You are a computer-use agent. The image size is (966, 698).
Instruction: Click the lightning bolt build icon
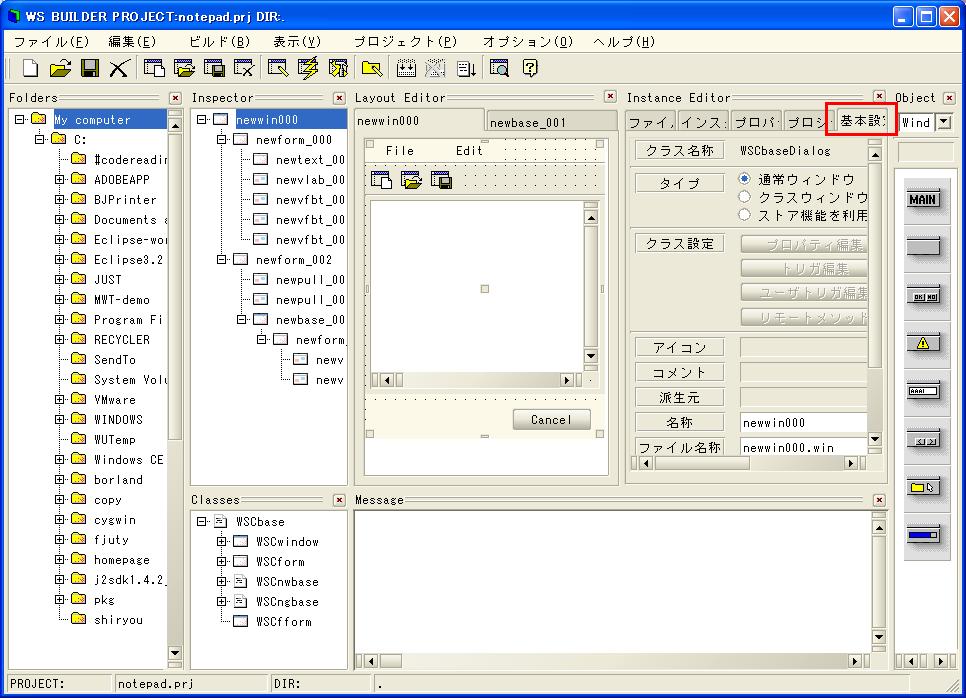pos(308,68)
